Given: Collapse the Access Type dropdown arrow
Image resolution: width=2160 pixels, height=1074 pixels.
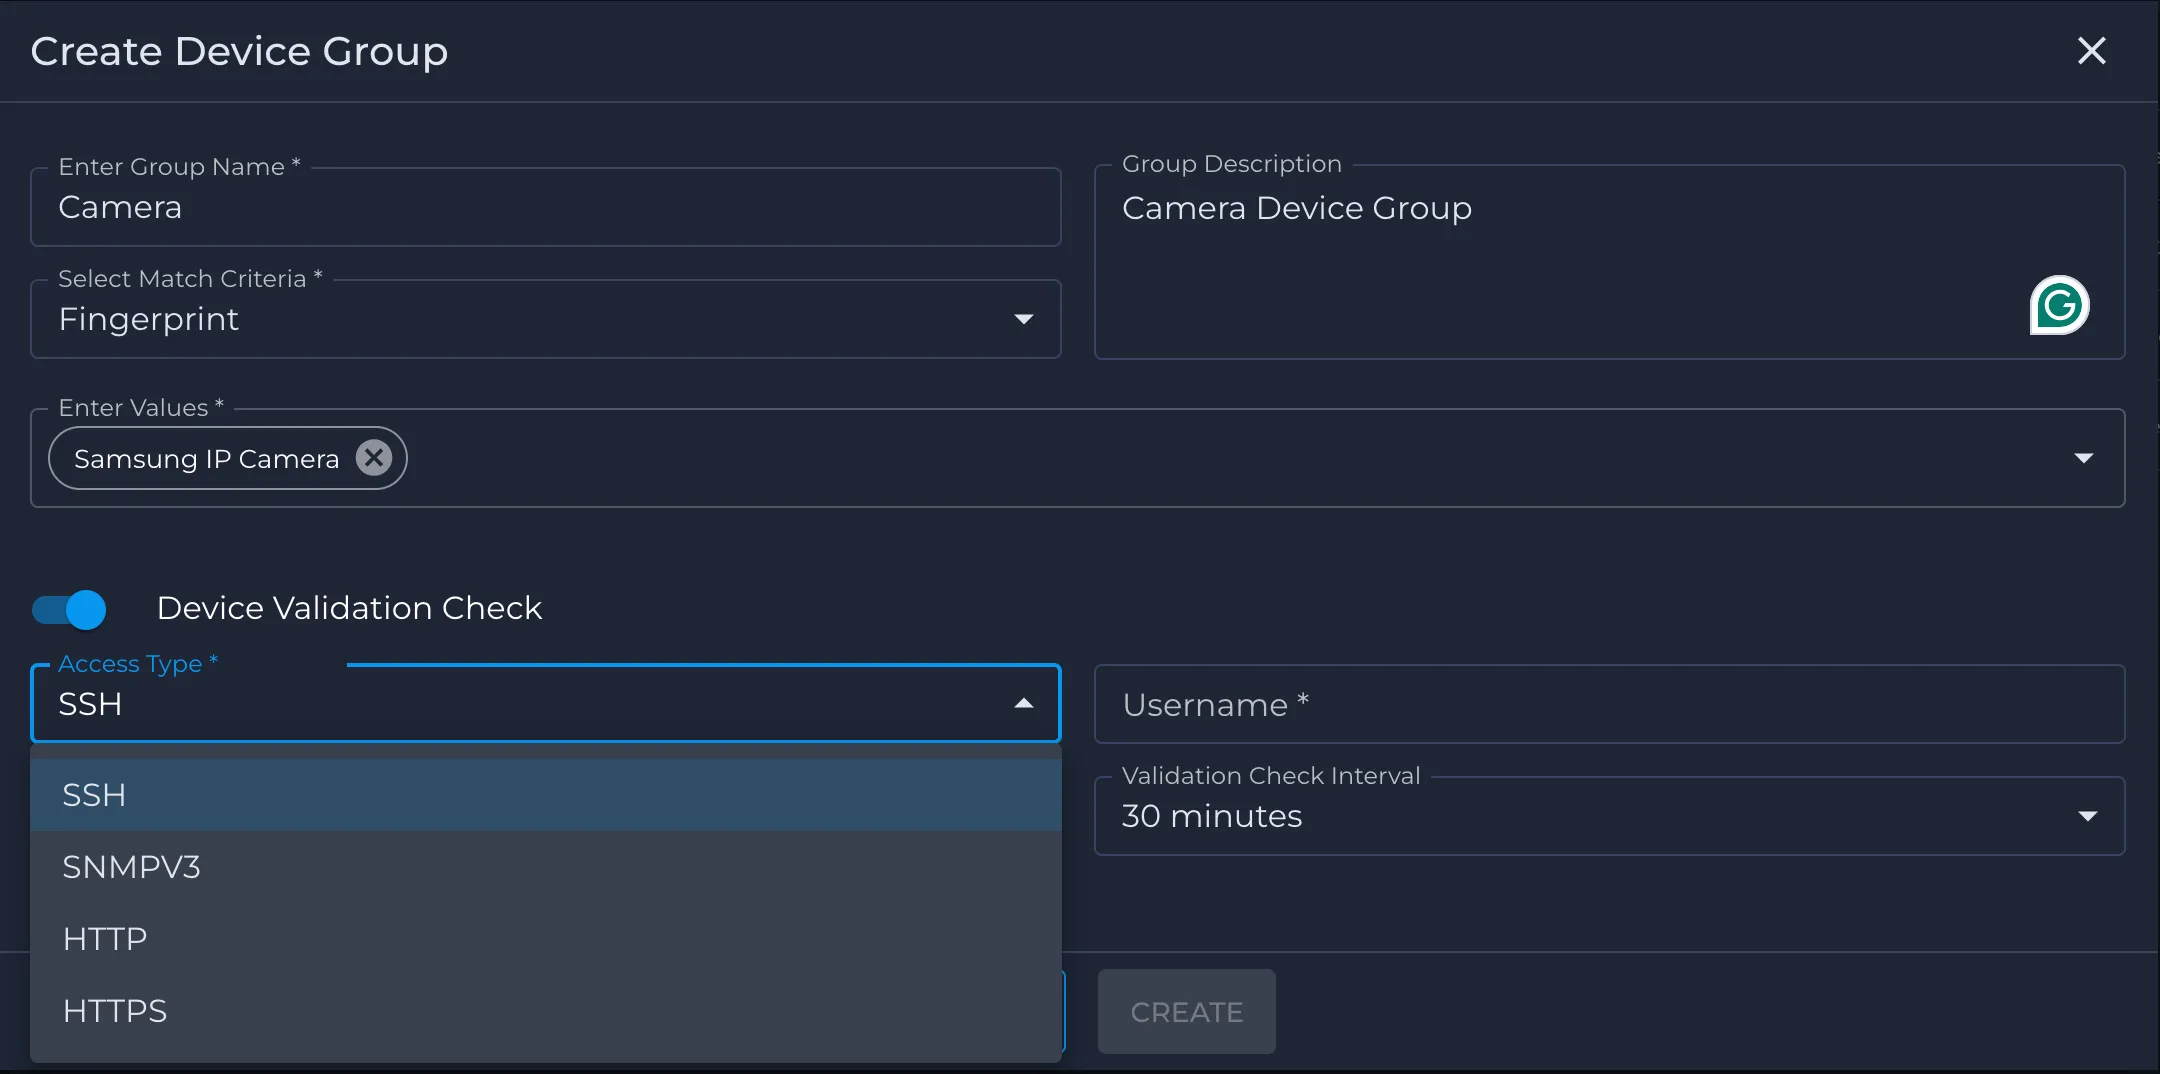Looking at the screenshot, I should (x=1023, y=704).
